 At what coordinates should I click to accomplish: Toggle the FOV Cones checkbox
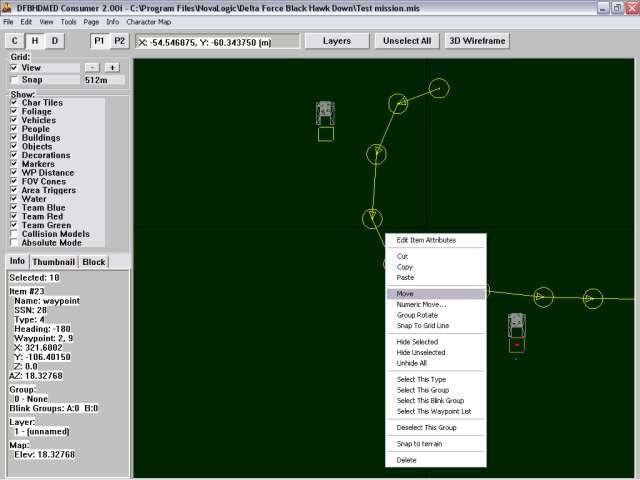point(14,181)
